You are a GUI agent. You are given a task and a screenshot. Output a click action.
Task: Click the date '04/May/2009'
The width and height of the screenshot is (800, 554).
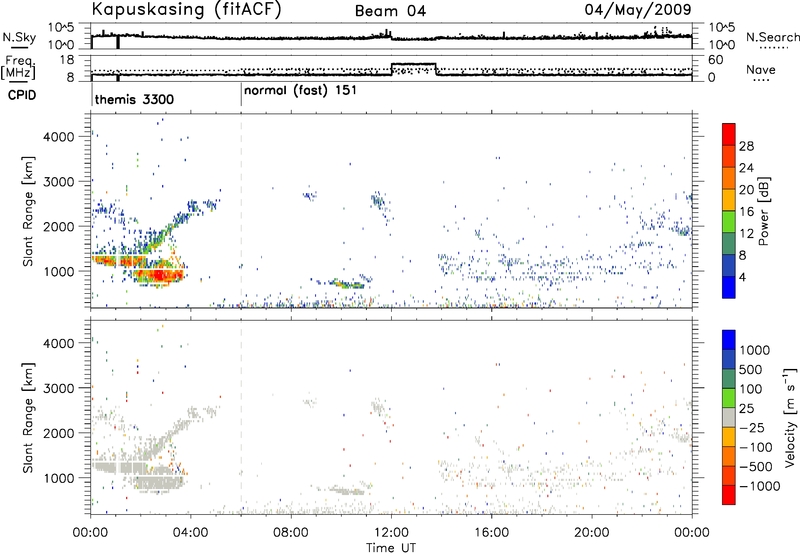638,10
